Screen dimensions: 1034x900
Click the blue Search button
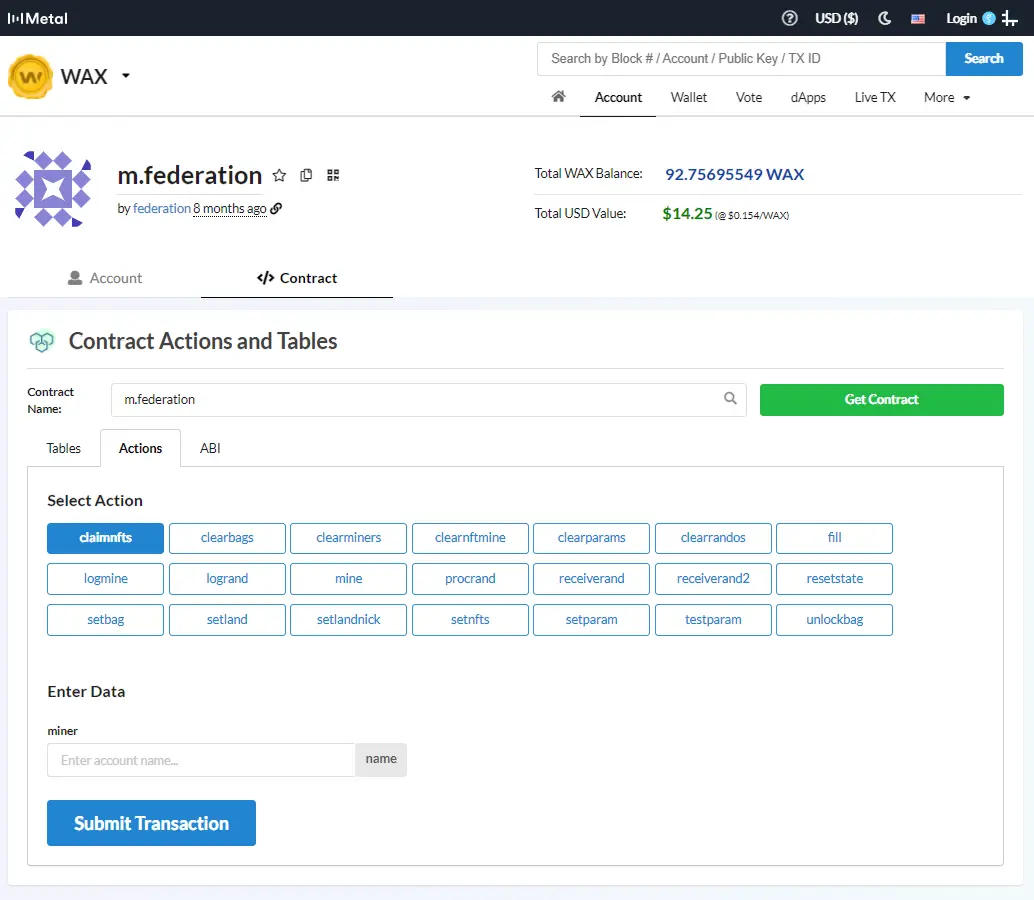[984, 59]
